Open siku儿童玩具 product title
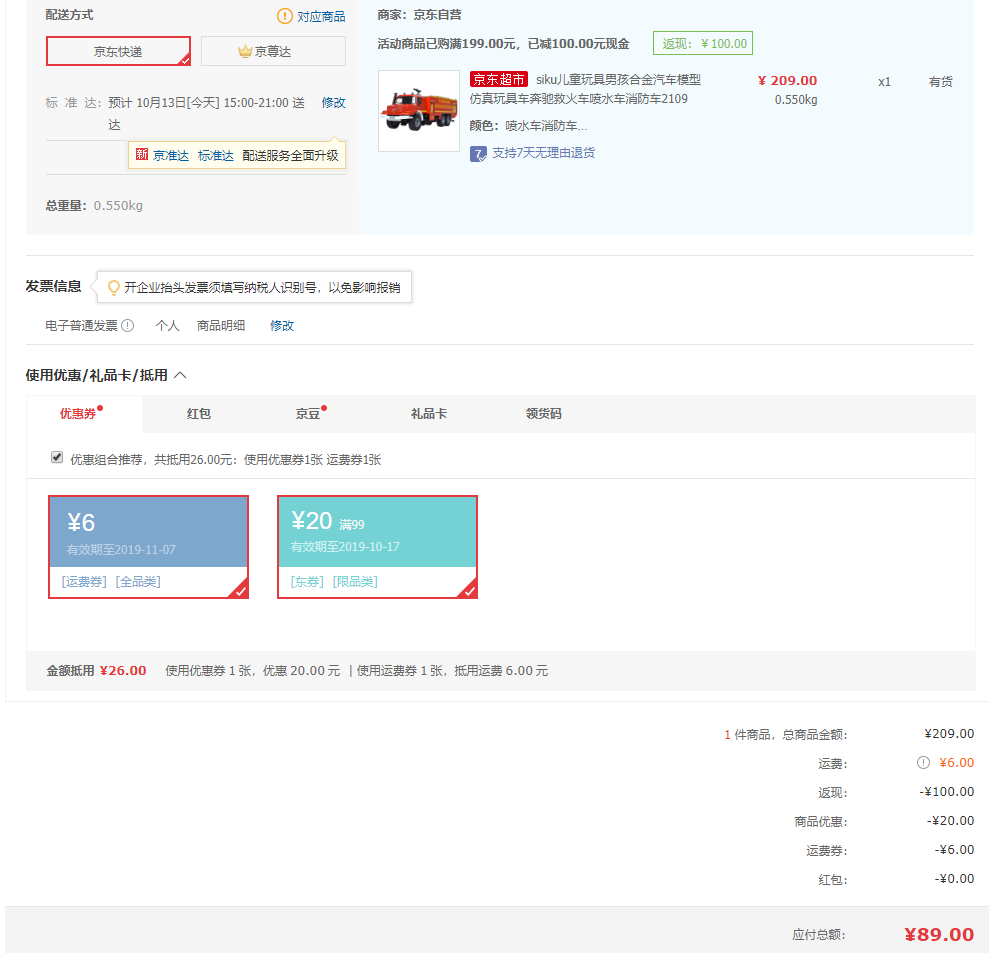This screenshot has width=989, height=953. (x=585, y=89)
